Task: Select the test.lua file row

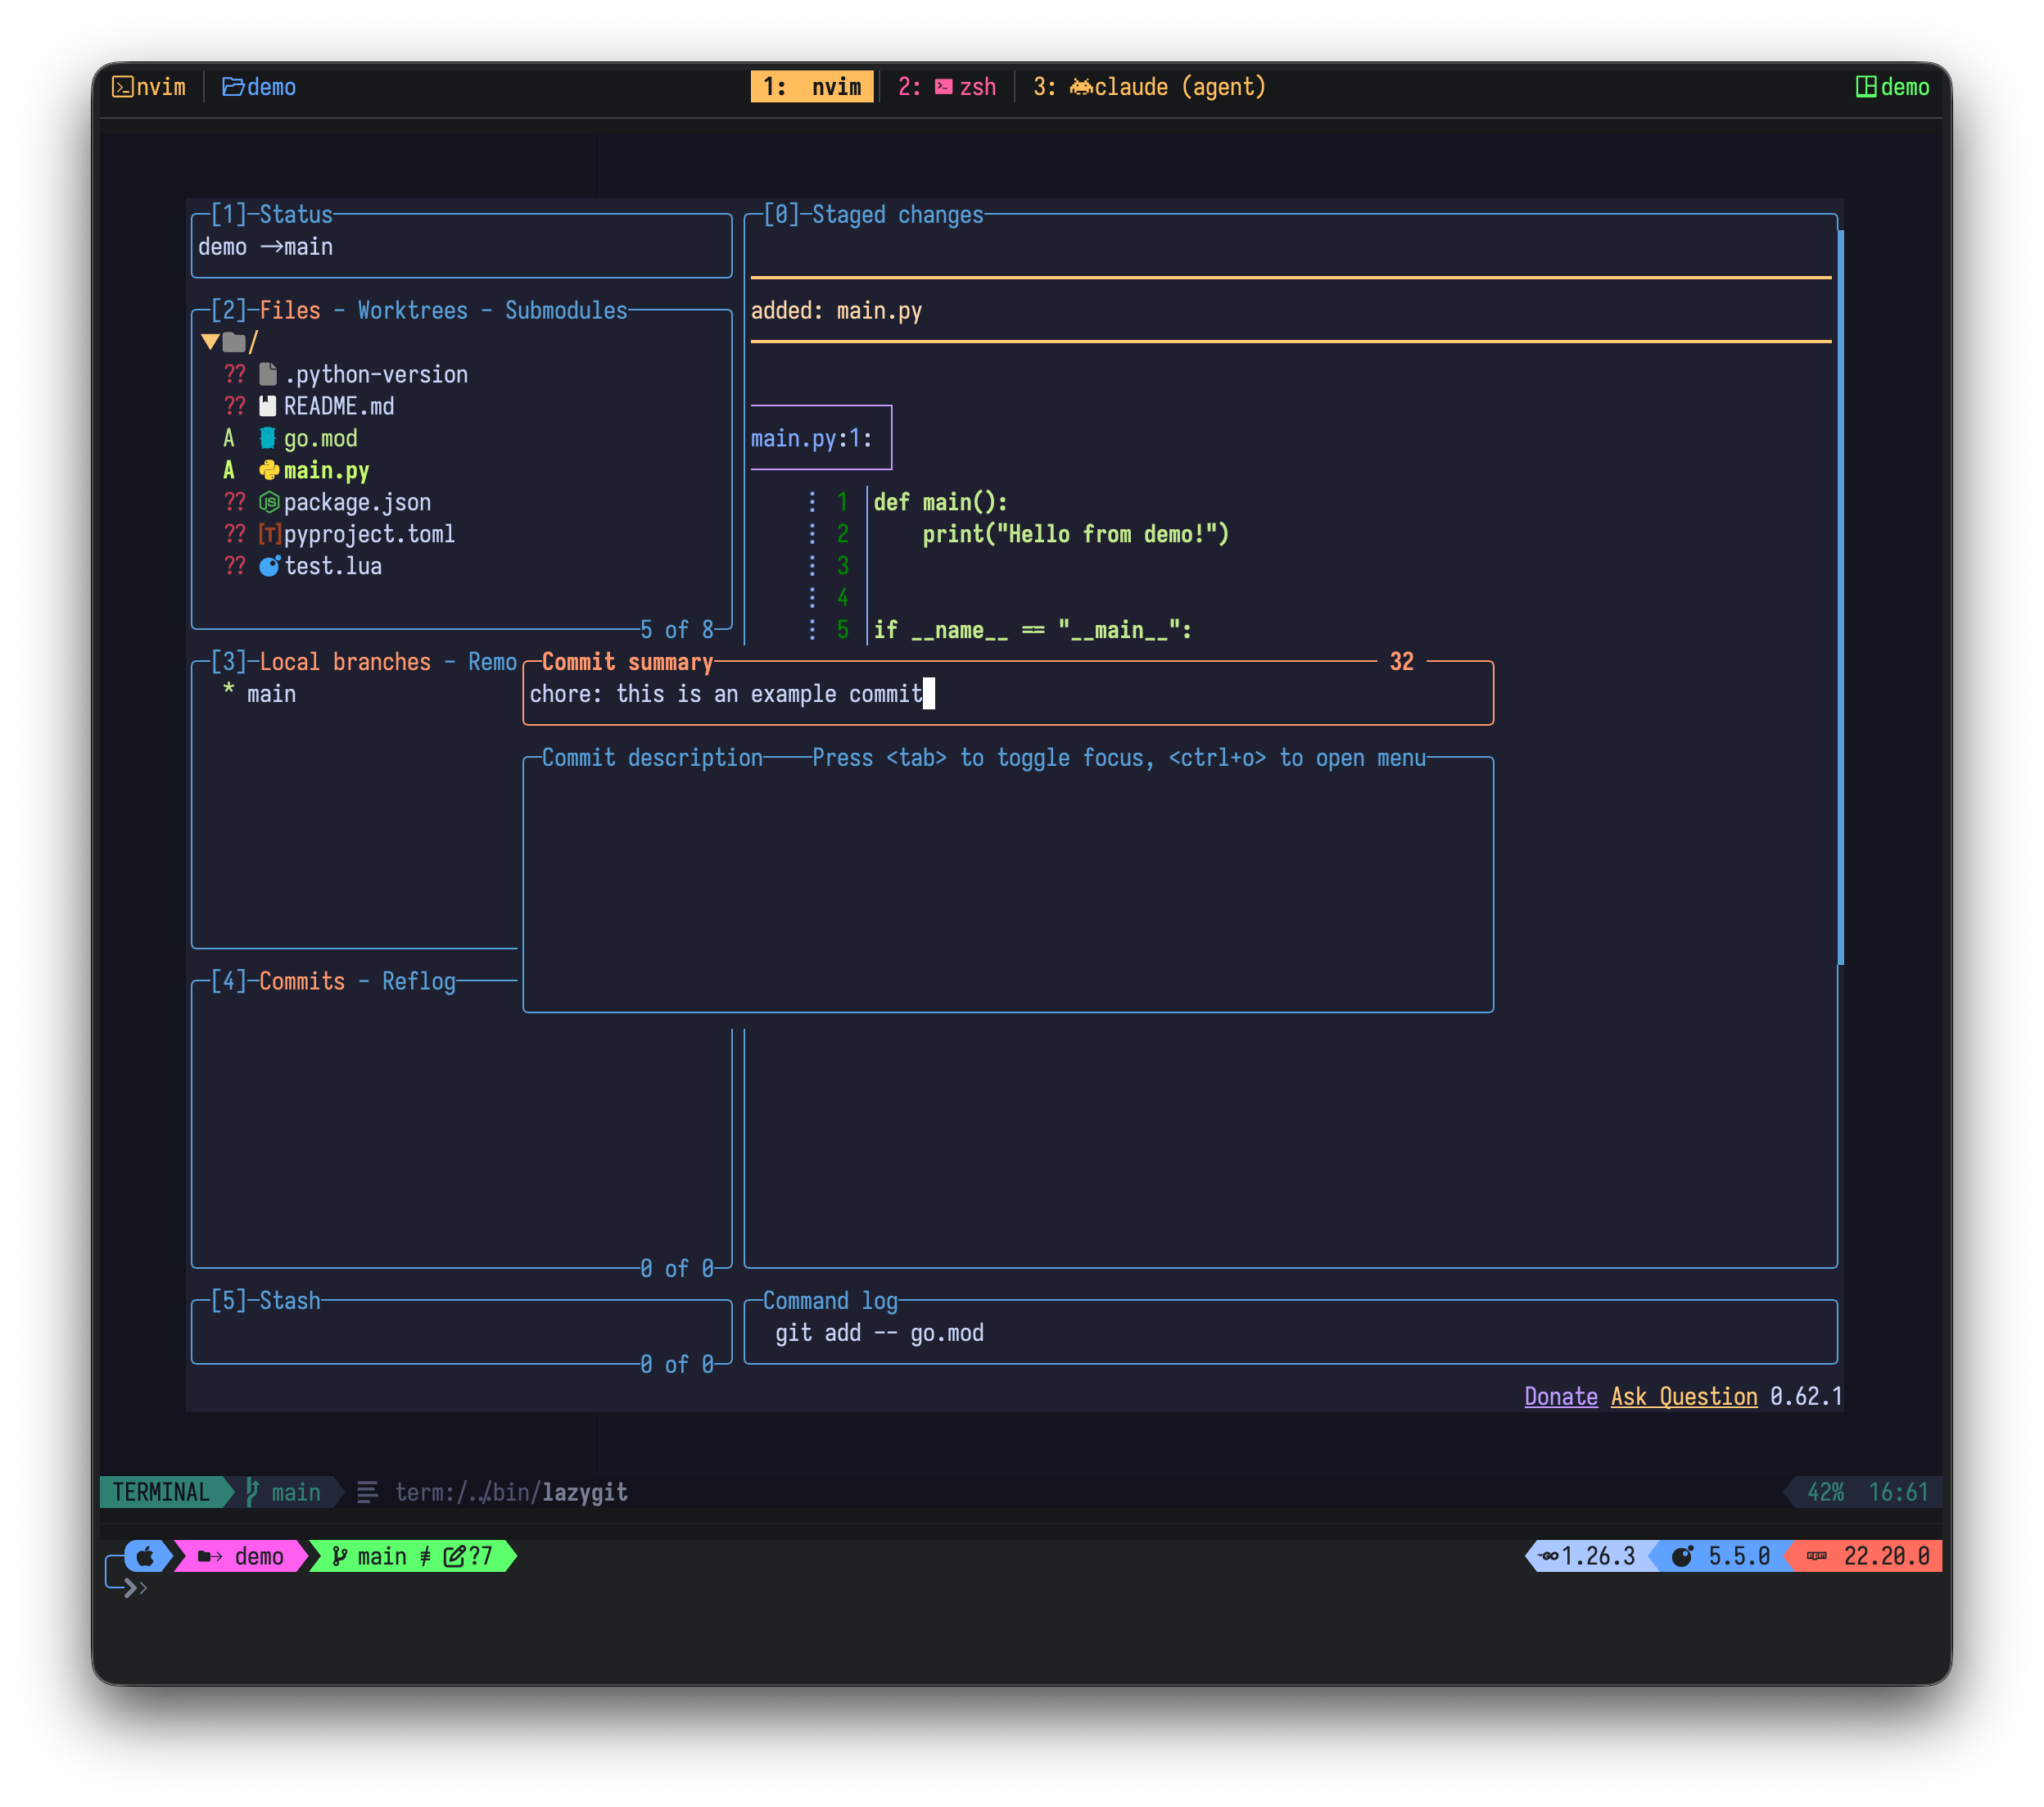Action: 461,566
